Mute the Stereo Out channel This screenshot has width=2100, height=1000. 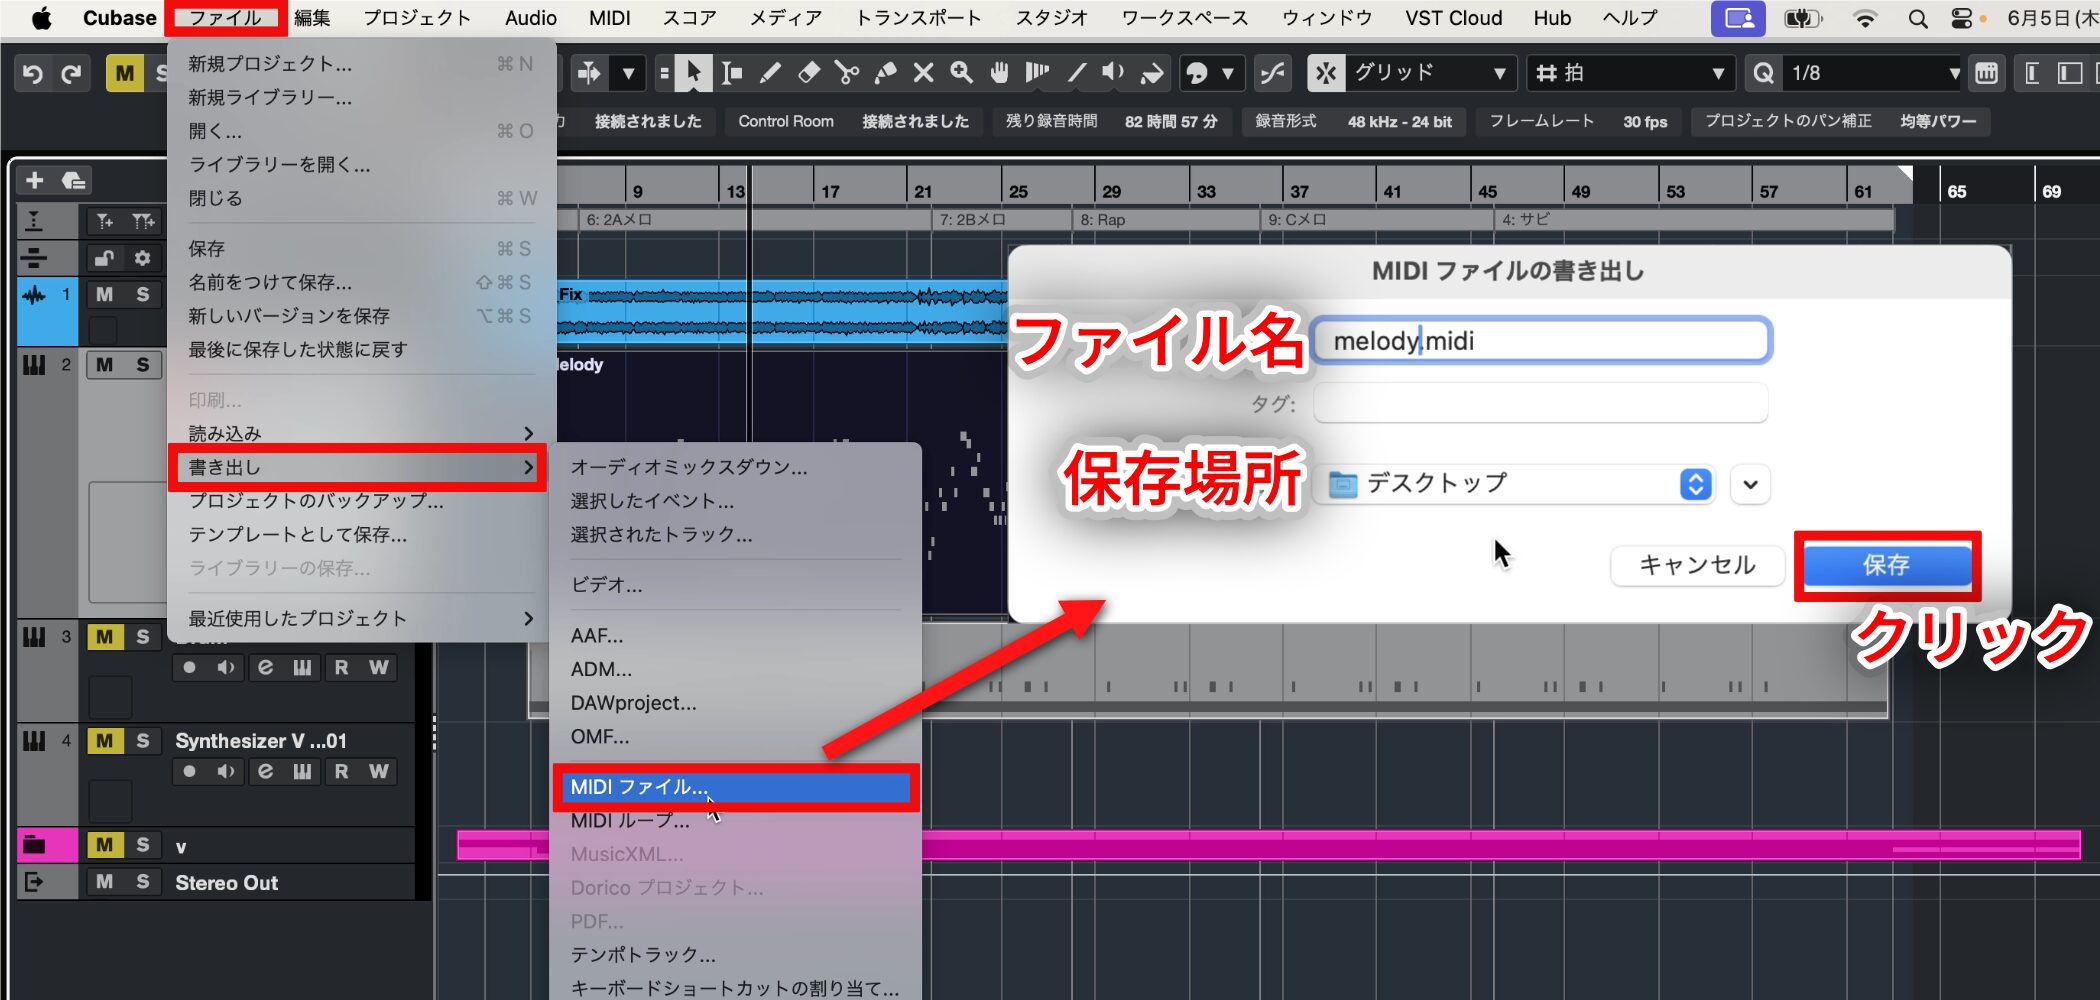click(105, 882)
